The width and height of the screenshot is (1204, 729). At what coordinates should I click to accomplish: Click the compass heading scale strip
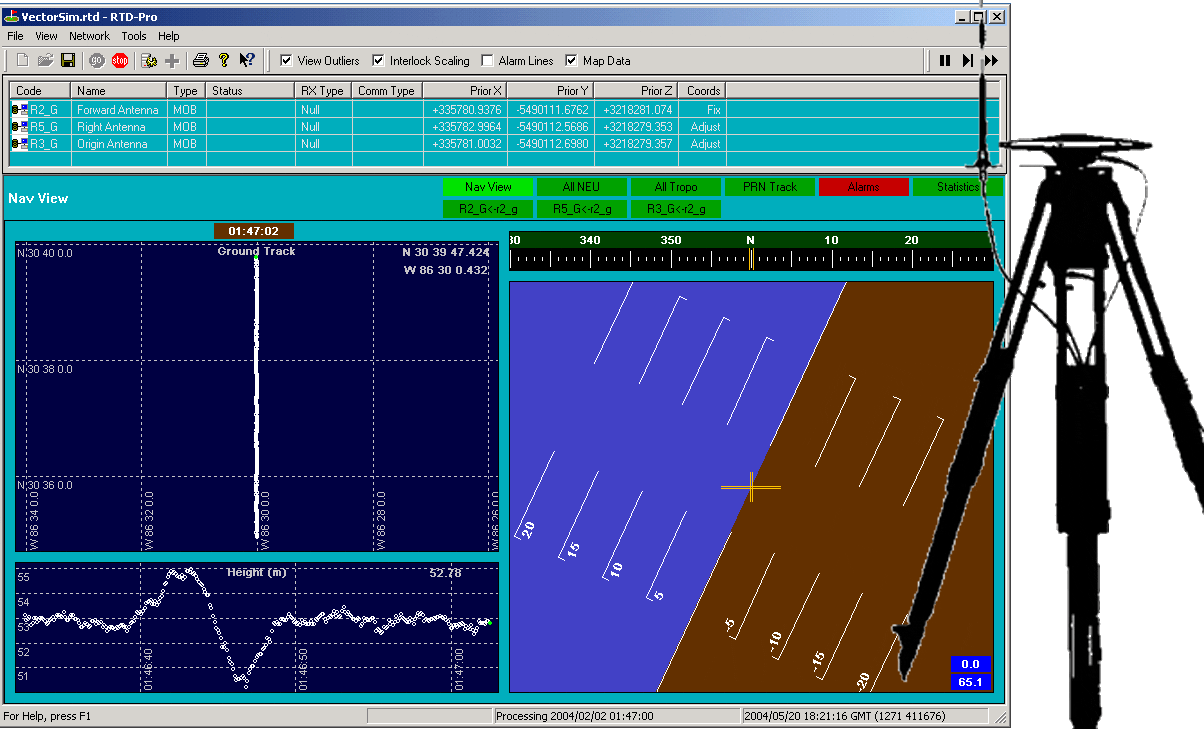pyautogui.click(x=751, y=251)
